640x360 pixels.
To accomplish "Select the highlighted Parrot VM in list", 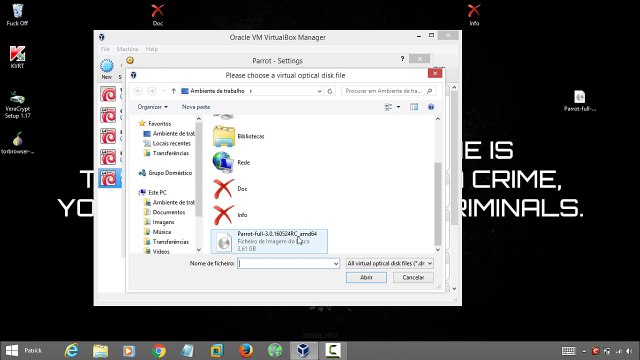I will point(109,178).
